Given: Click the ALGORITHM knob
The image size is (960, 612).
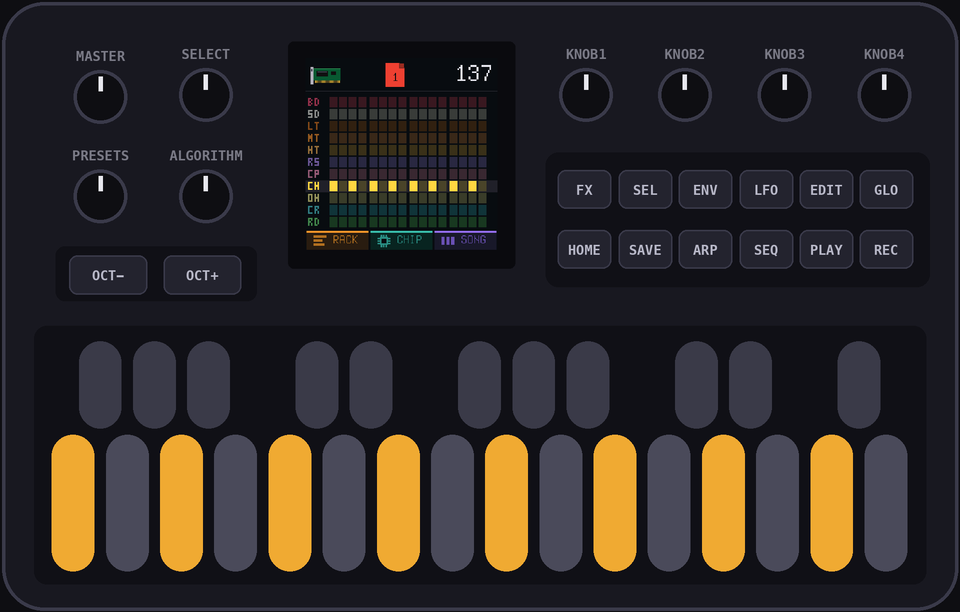Looking at the screenshot, I should 206,196.
